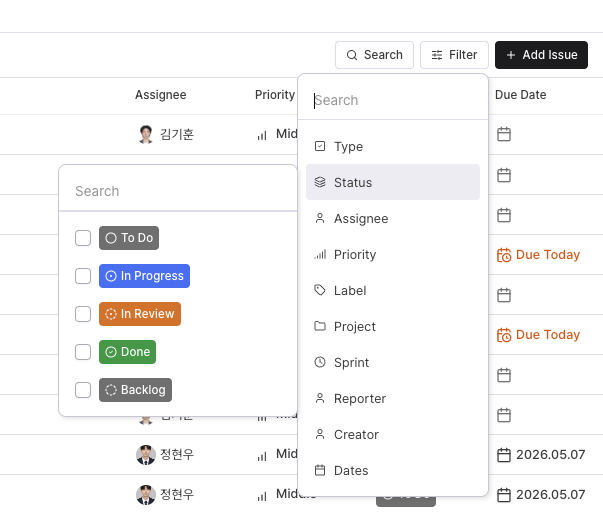This screenshot has width=603, height=513.
Task: Click the Dates calendar icon in filter menu
Action: pyautogui.click(x=320, y=470)
